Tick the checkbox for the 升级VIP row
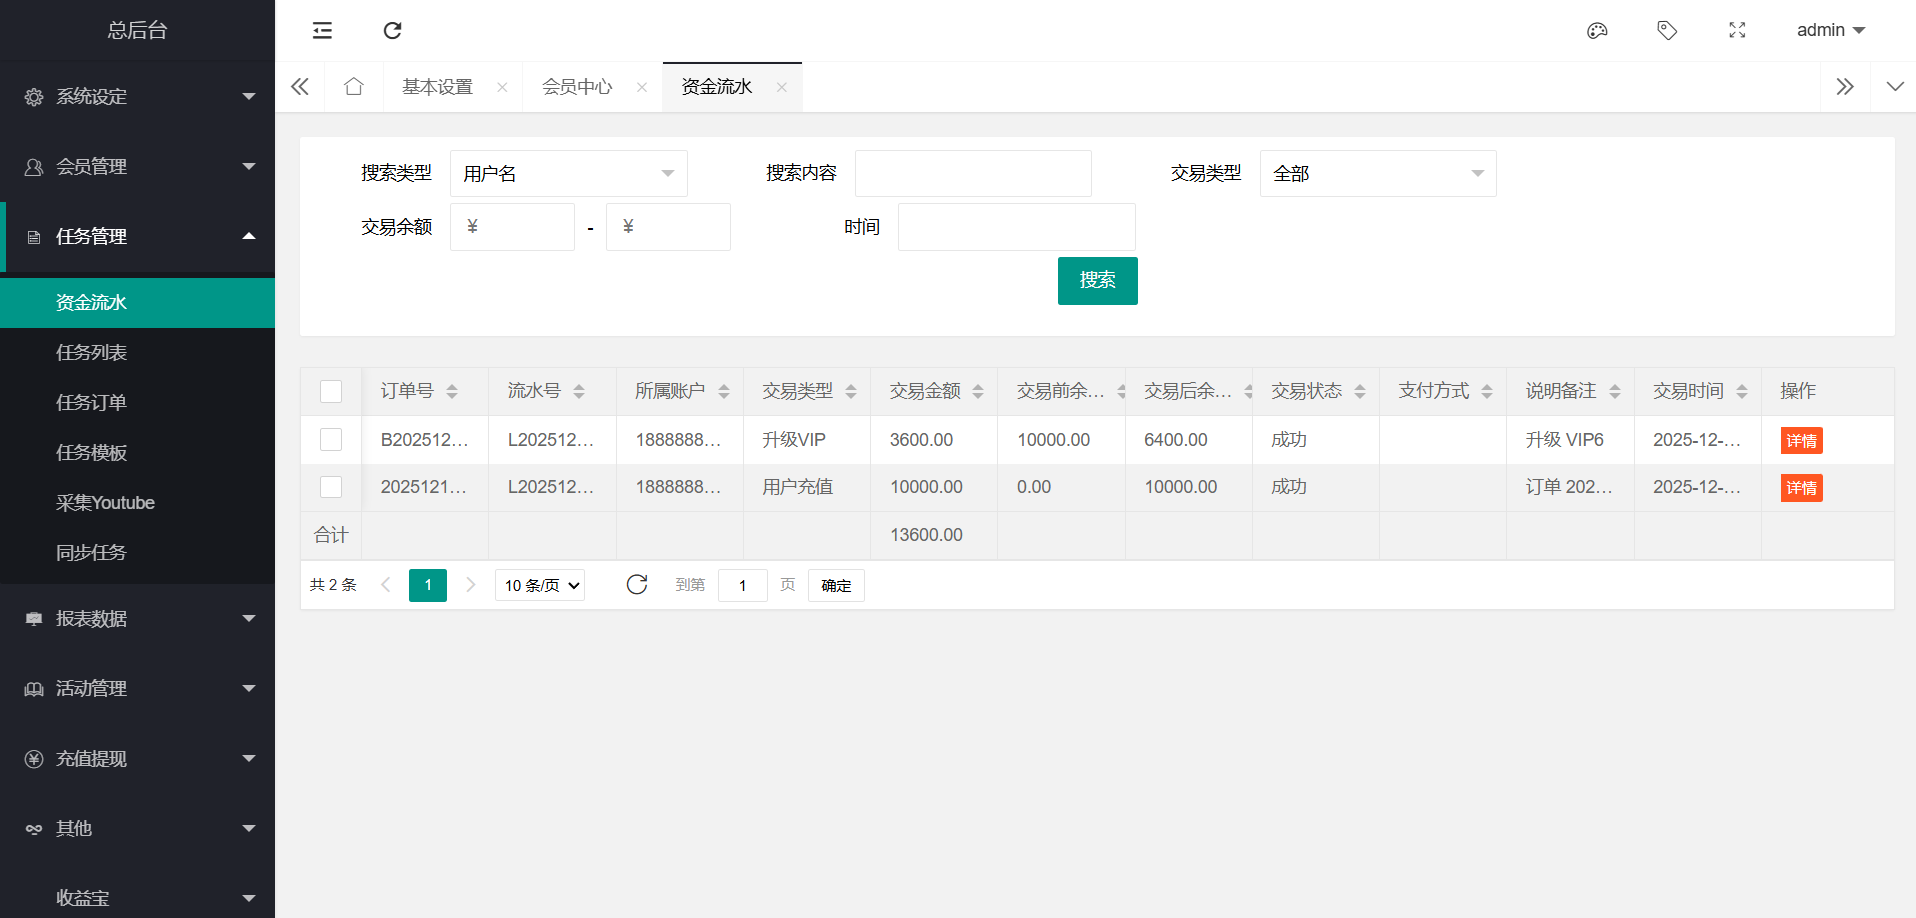The image size is (1916, 918). (331, 440)
